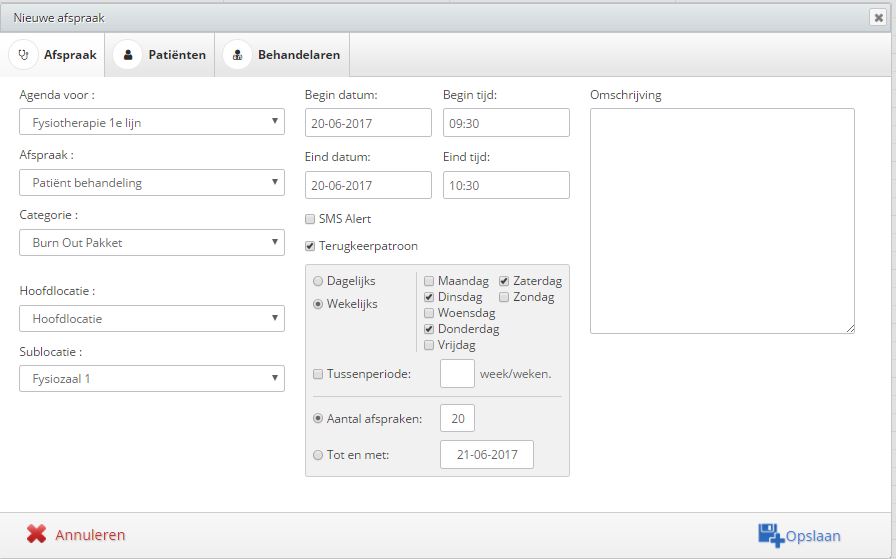This screenshot has height=559, width=896.
Task: Expand the Categorie dropdown showing Burn Out Pakket
Action: (x=151, y=242)
